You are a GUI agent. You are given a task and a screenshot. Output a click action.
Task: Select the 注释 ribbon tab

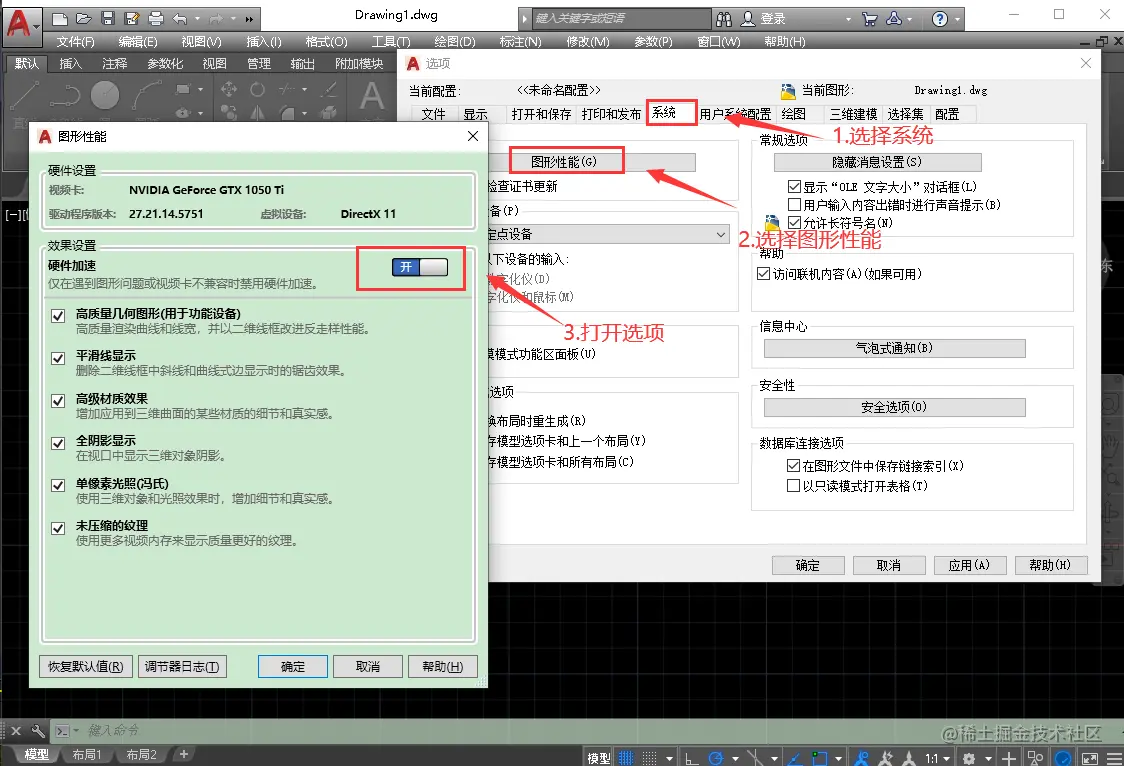click(115, 64)
